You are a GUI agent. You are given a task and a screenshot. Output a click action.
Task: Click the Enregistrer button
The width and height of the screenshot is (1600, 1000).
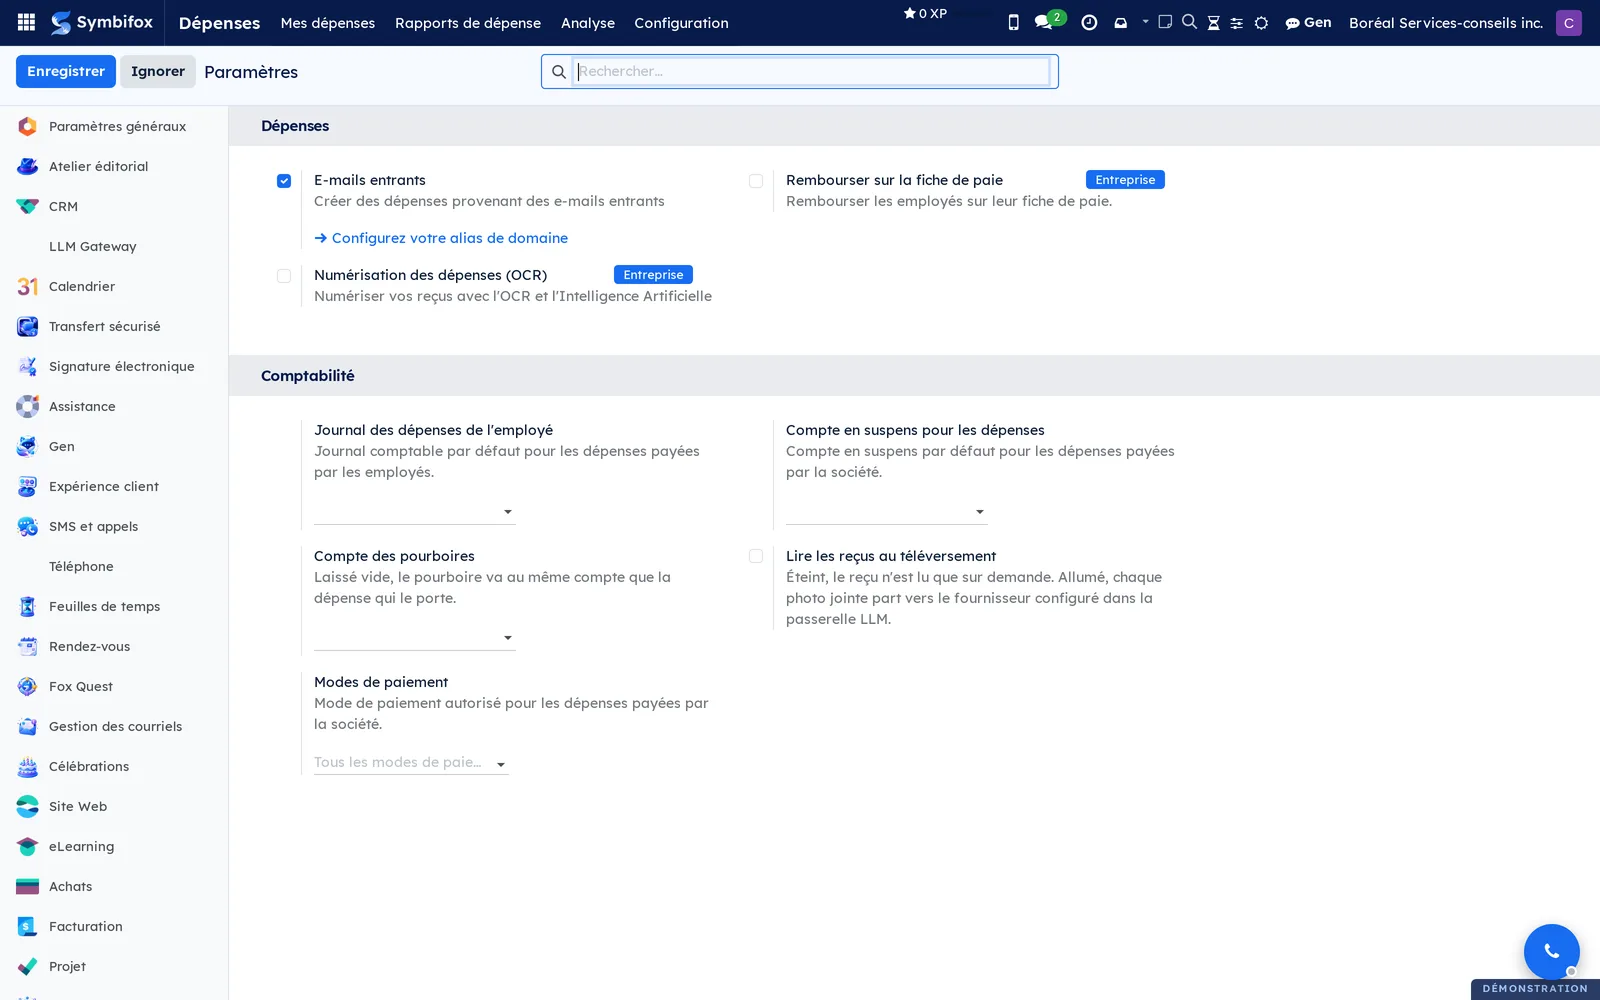66,71
